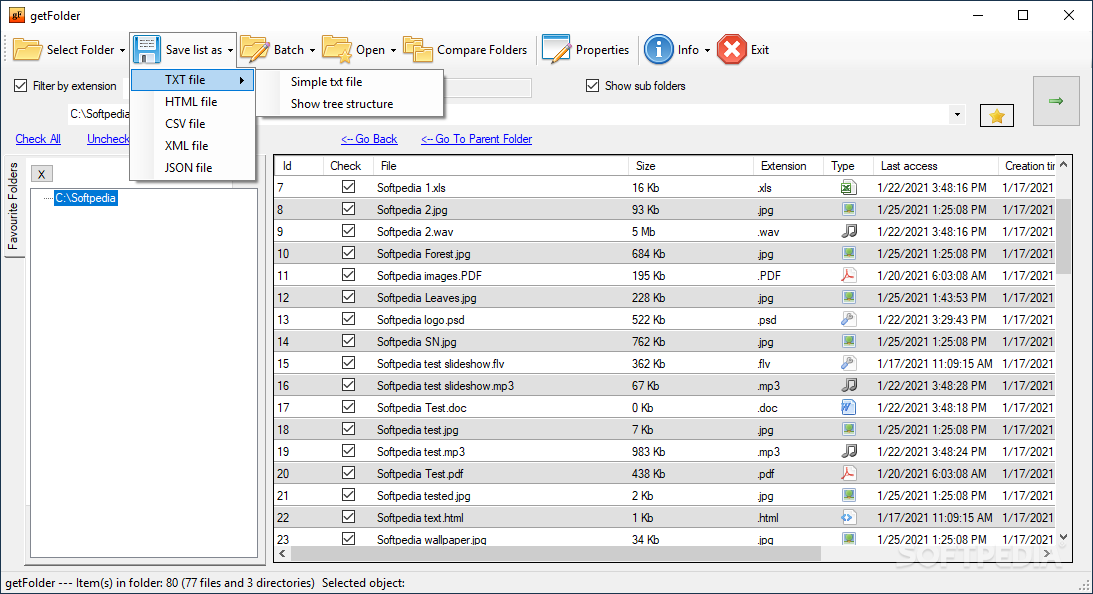The width and height of the screenshot is (1093, 594).
Task: Click the Go Back link
Action: coord(369,139)
